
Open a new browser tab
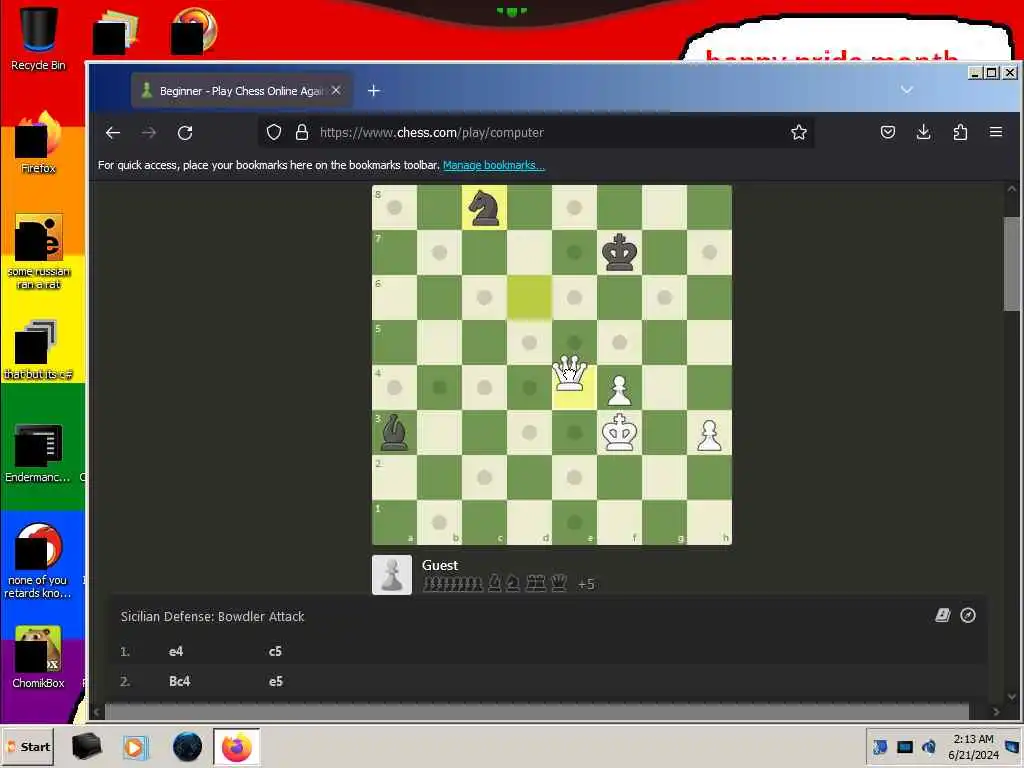[374, 91]
